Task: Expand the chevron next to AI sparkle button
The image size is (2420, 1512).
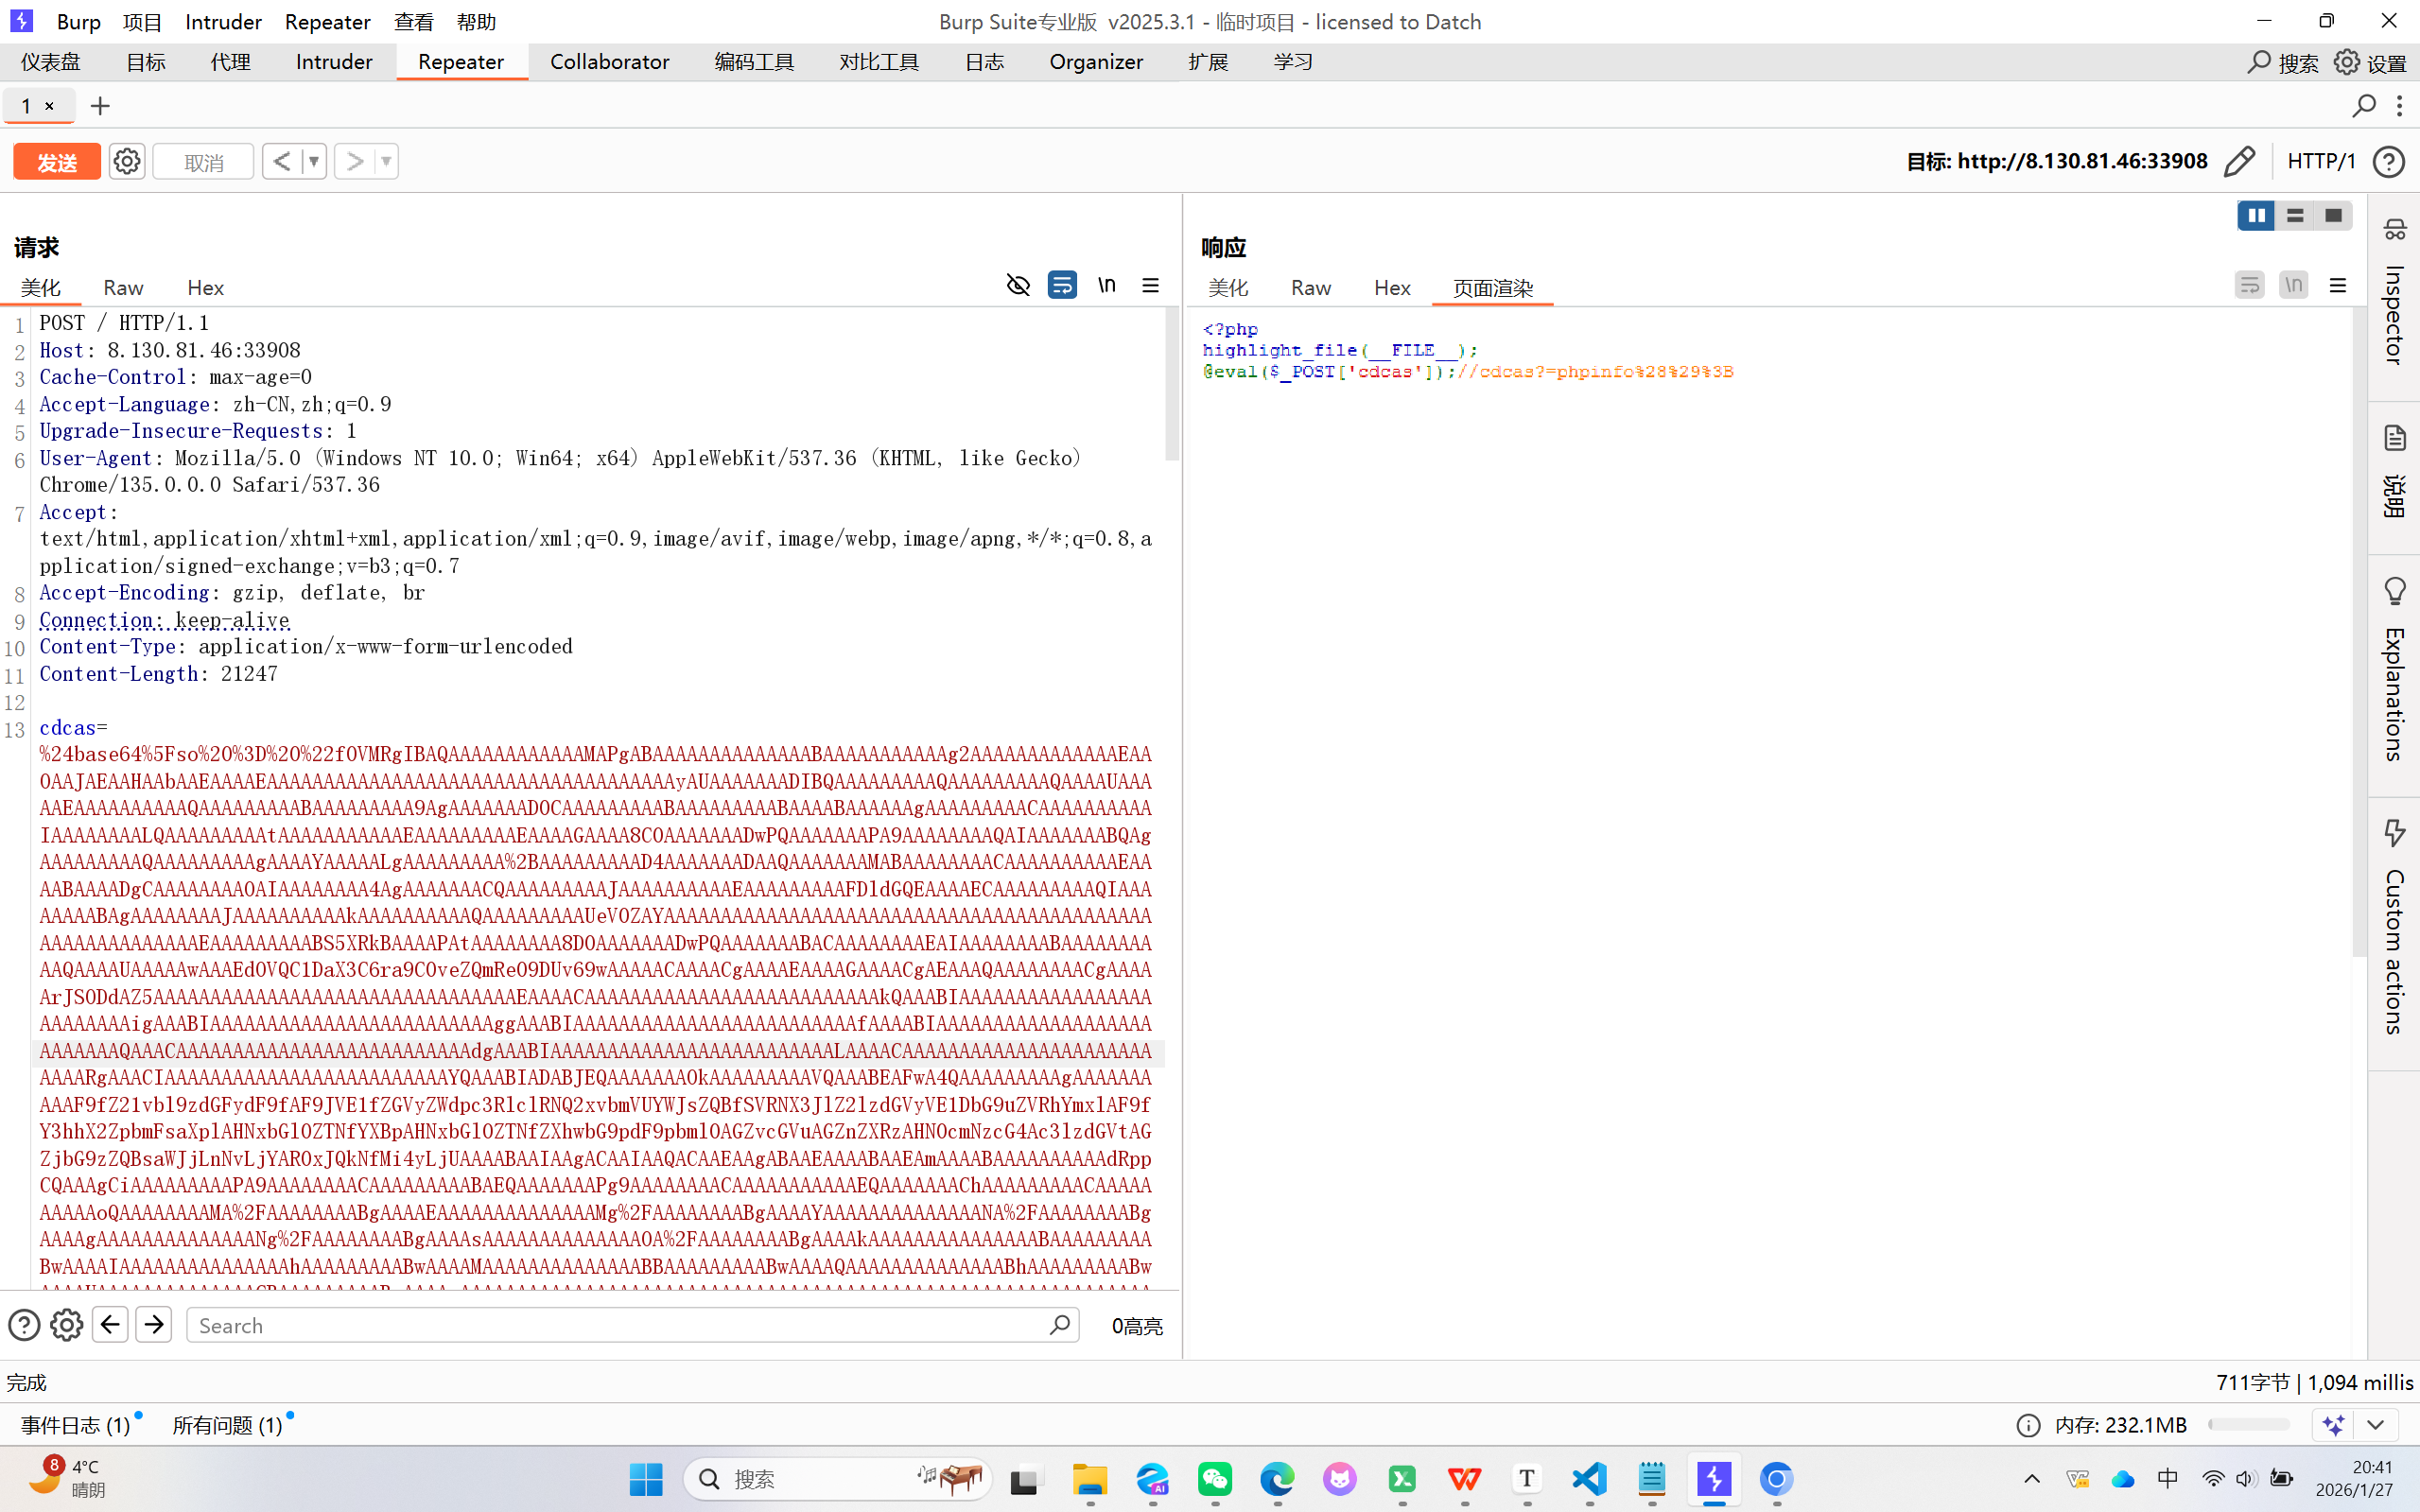Action: [2376, 1425]
